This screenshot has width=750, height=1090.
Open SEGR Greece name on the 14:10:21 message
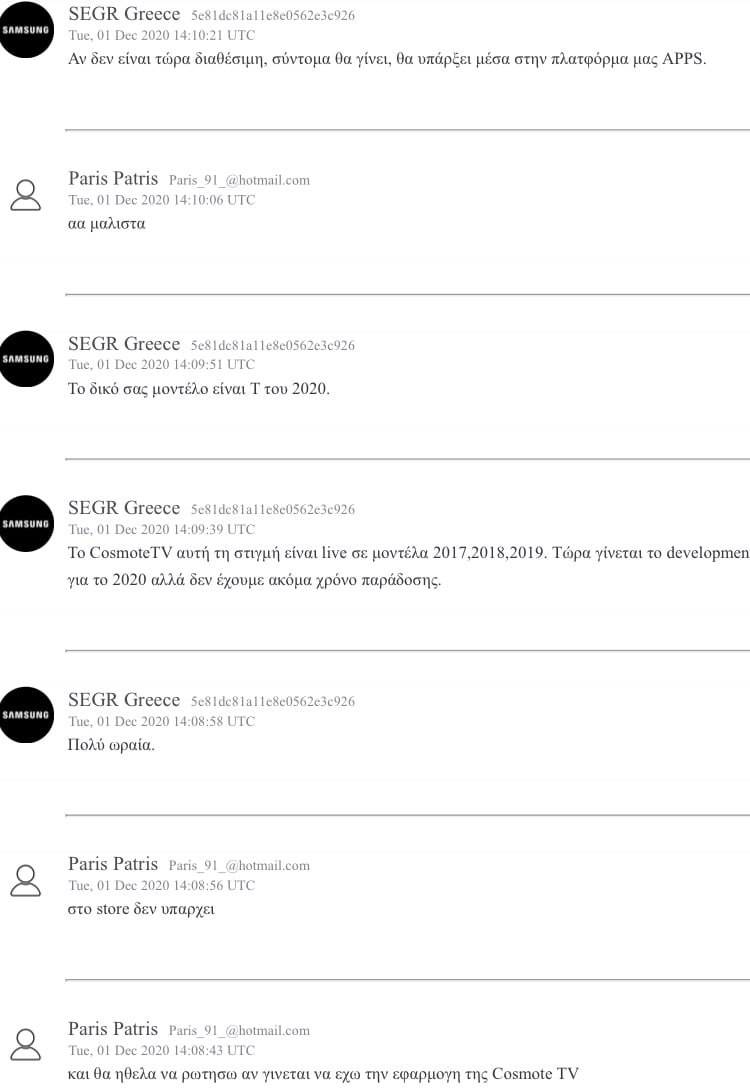[124, 14]
